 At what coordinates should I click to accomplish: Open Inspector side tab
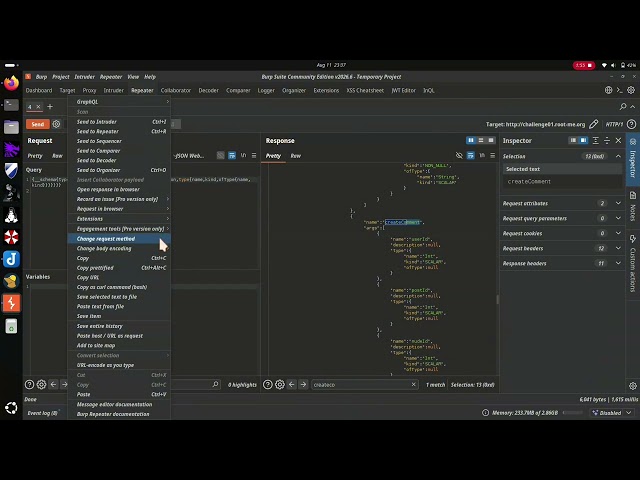(633, 158)
